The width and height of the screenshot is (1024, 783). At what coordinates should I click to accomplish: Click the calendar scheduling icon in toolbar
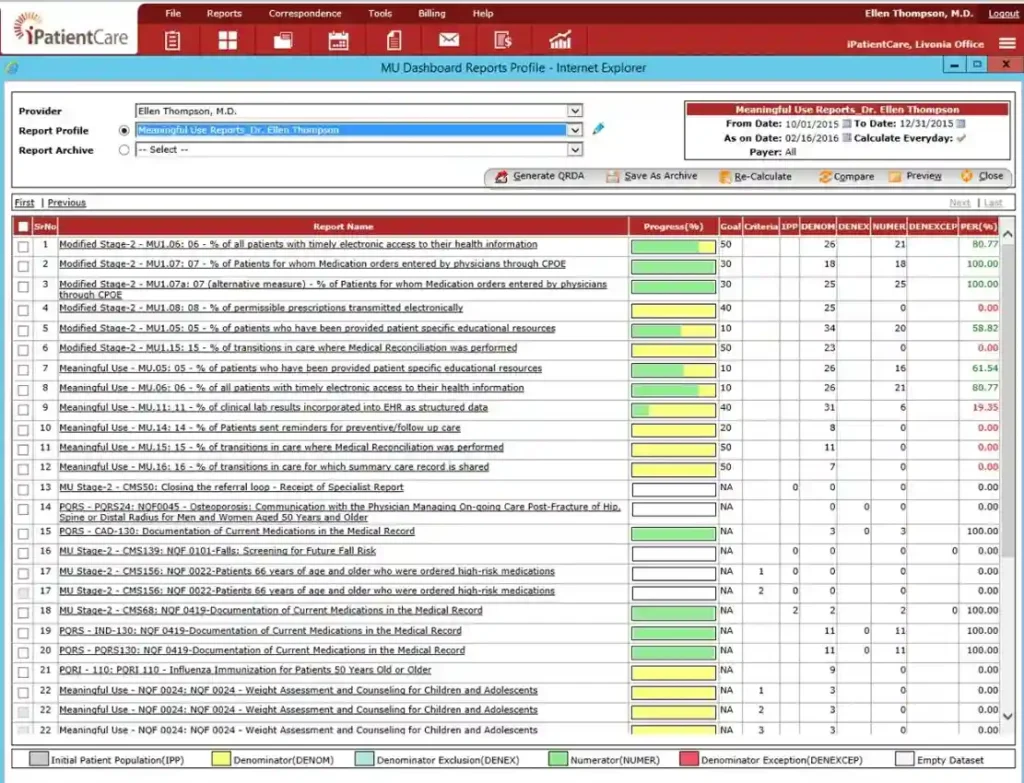click(338, 40)
